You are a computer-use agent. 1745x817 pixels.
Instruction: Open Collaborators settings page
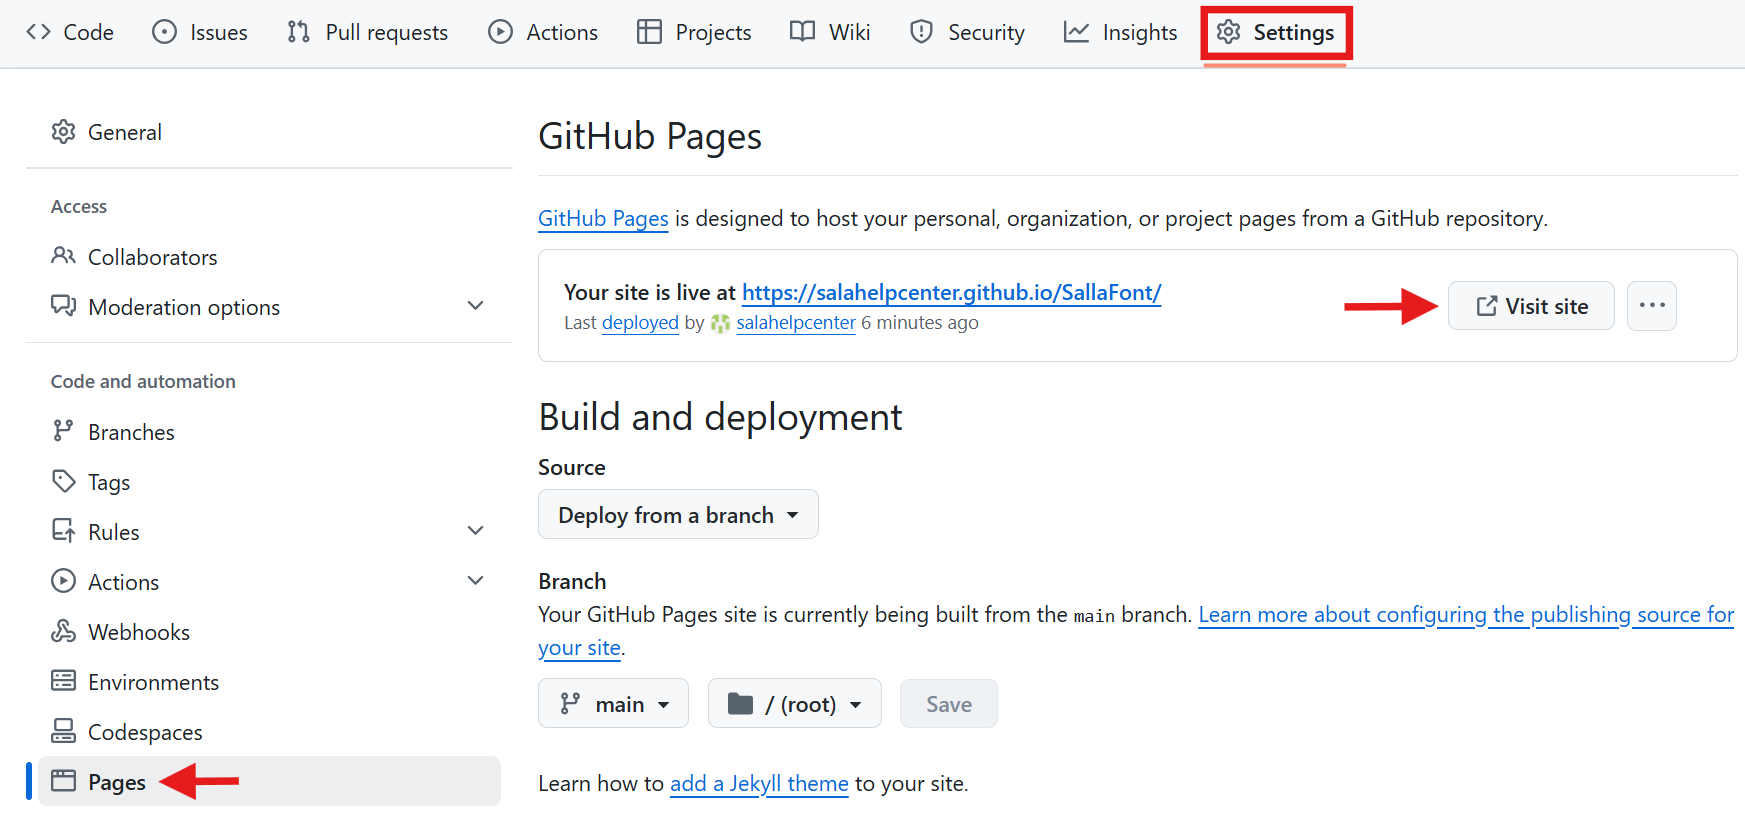[269, 257]
